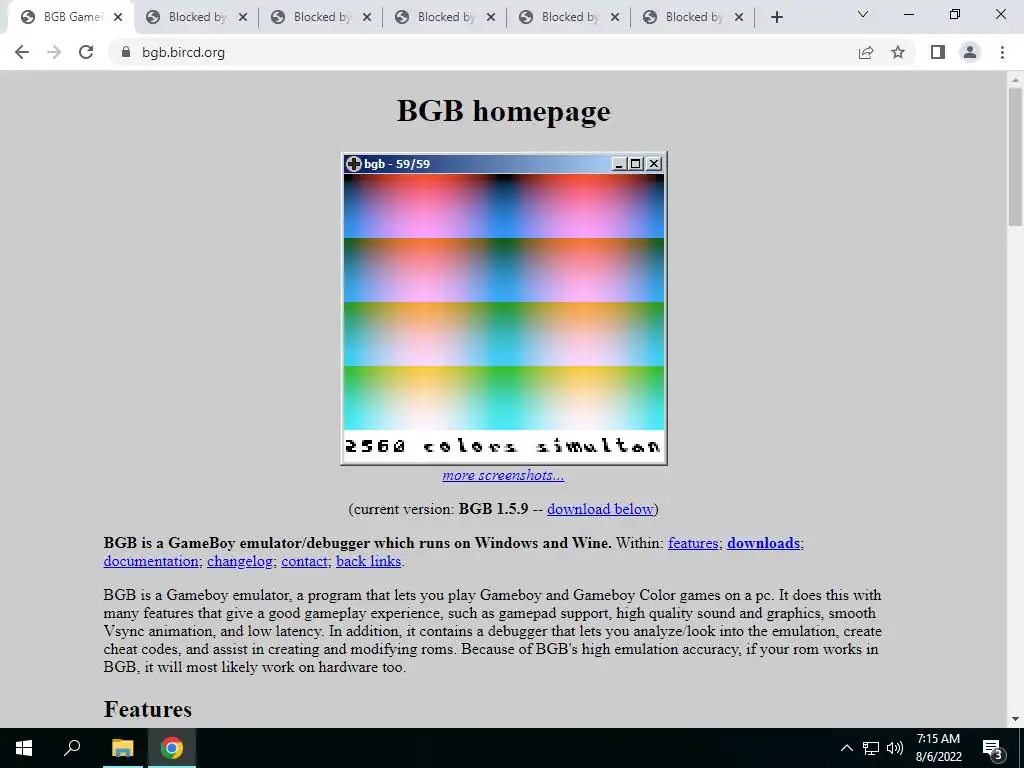Jump to the features section link
This screenshot has height=768, width=1024.
pos(693,543)
